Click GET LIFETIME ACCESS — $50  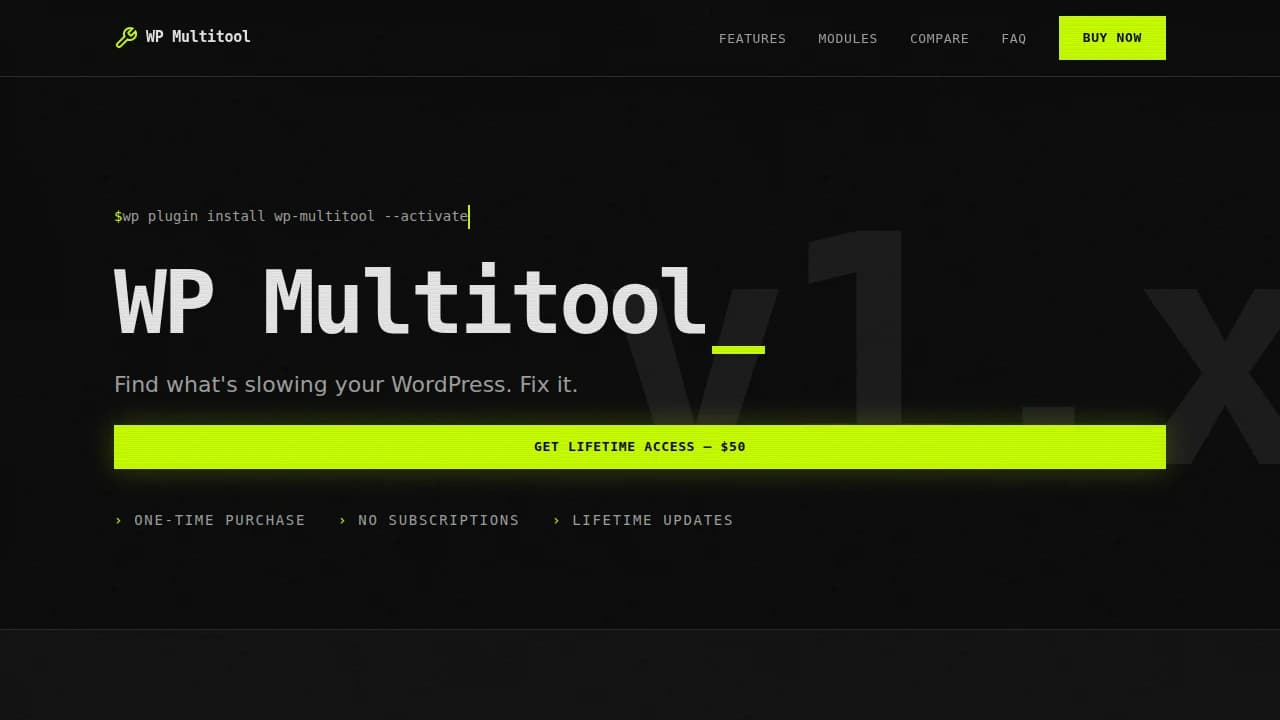click(640, 446)
